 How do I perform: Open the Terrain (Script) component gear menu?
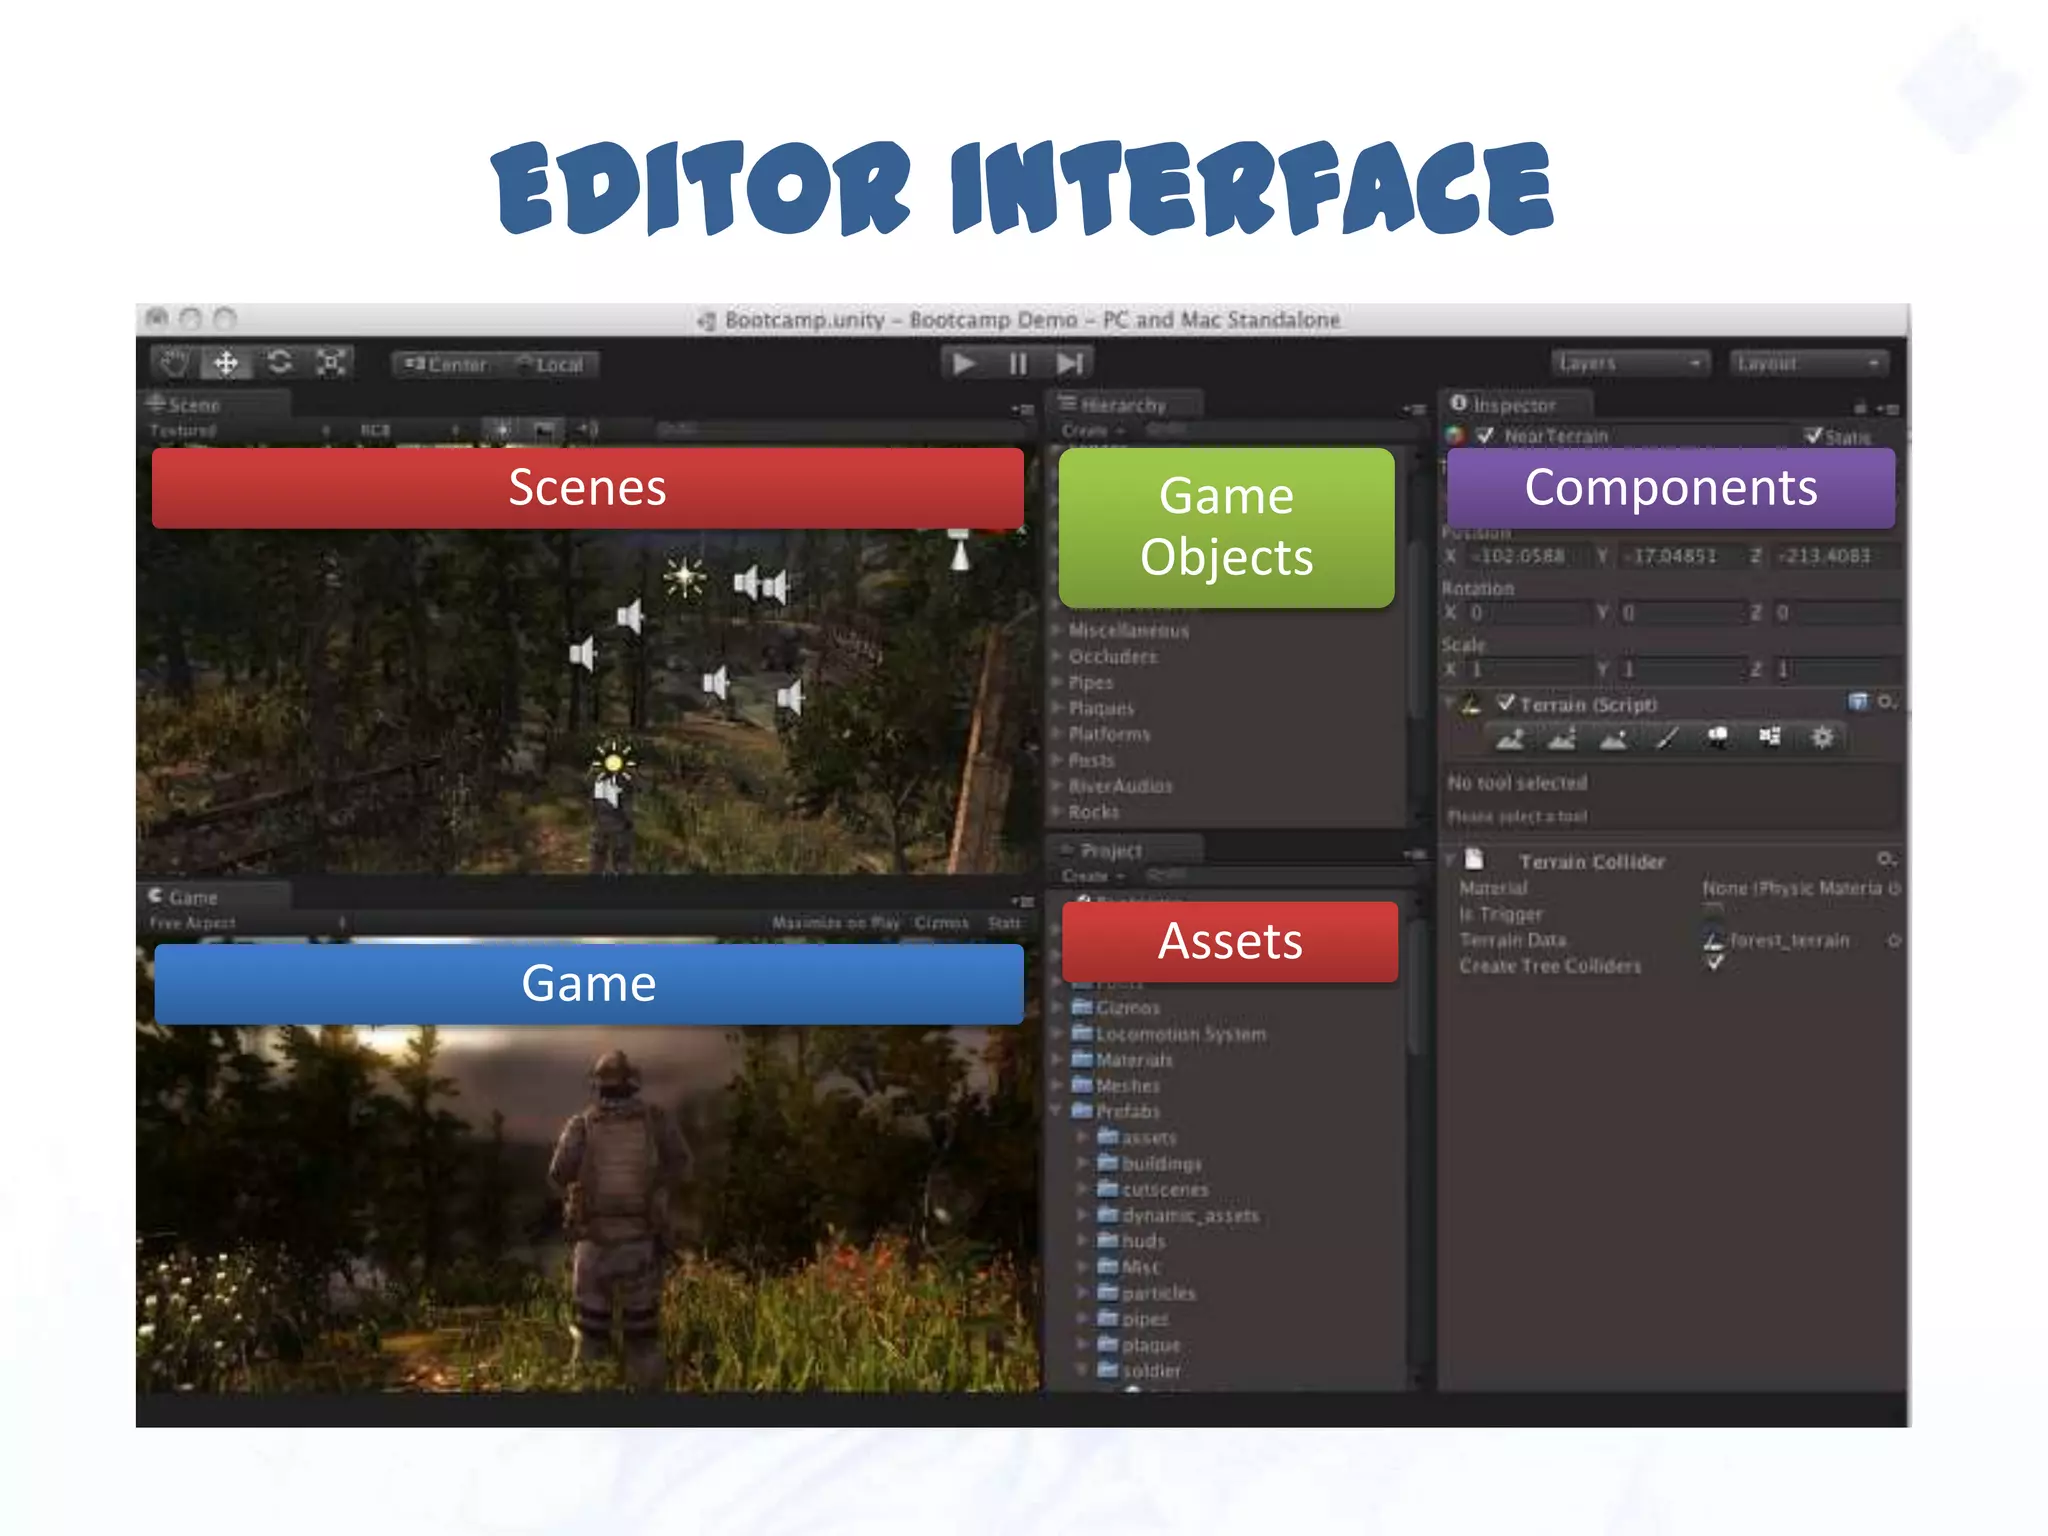point(1887,702)
